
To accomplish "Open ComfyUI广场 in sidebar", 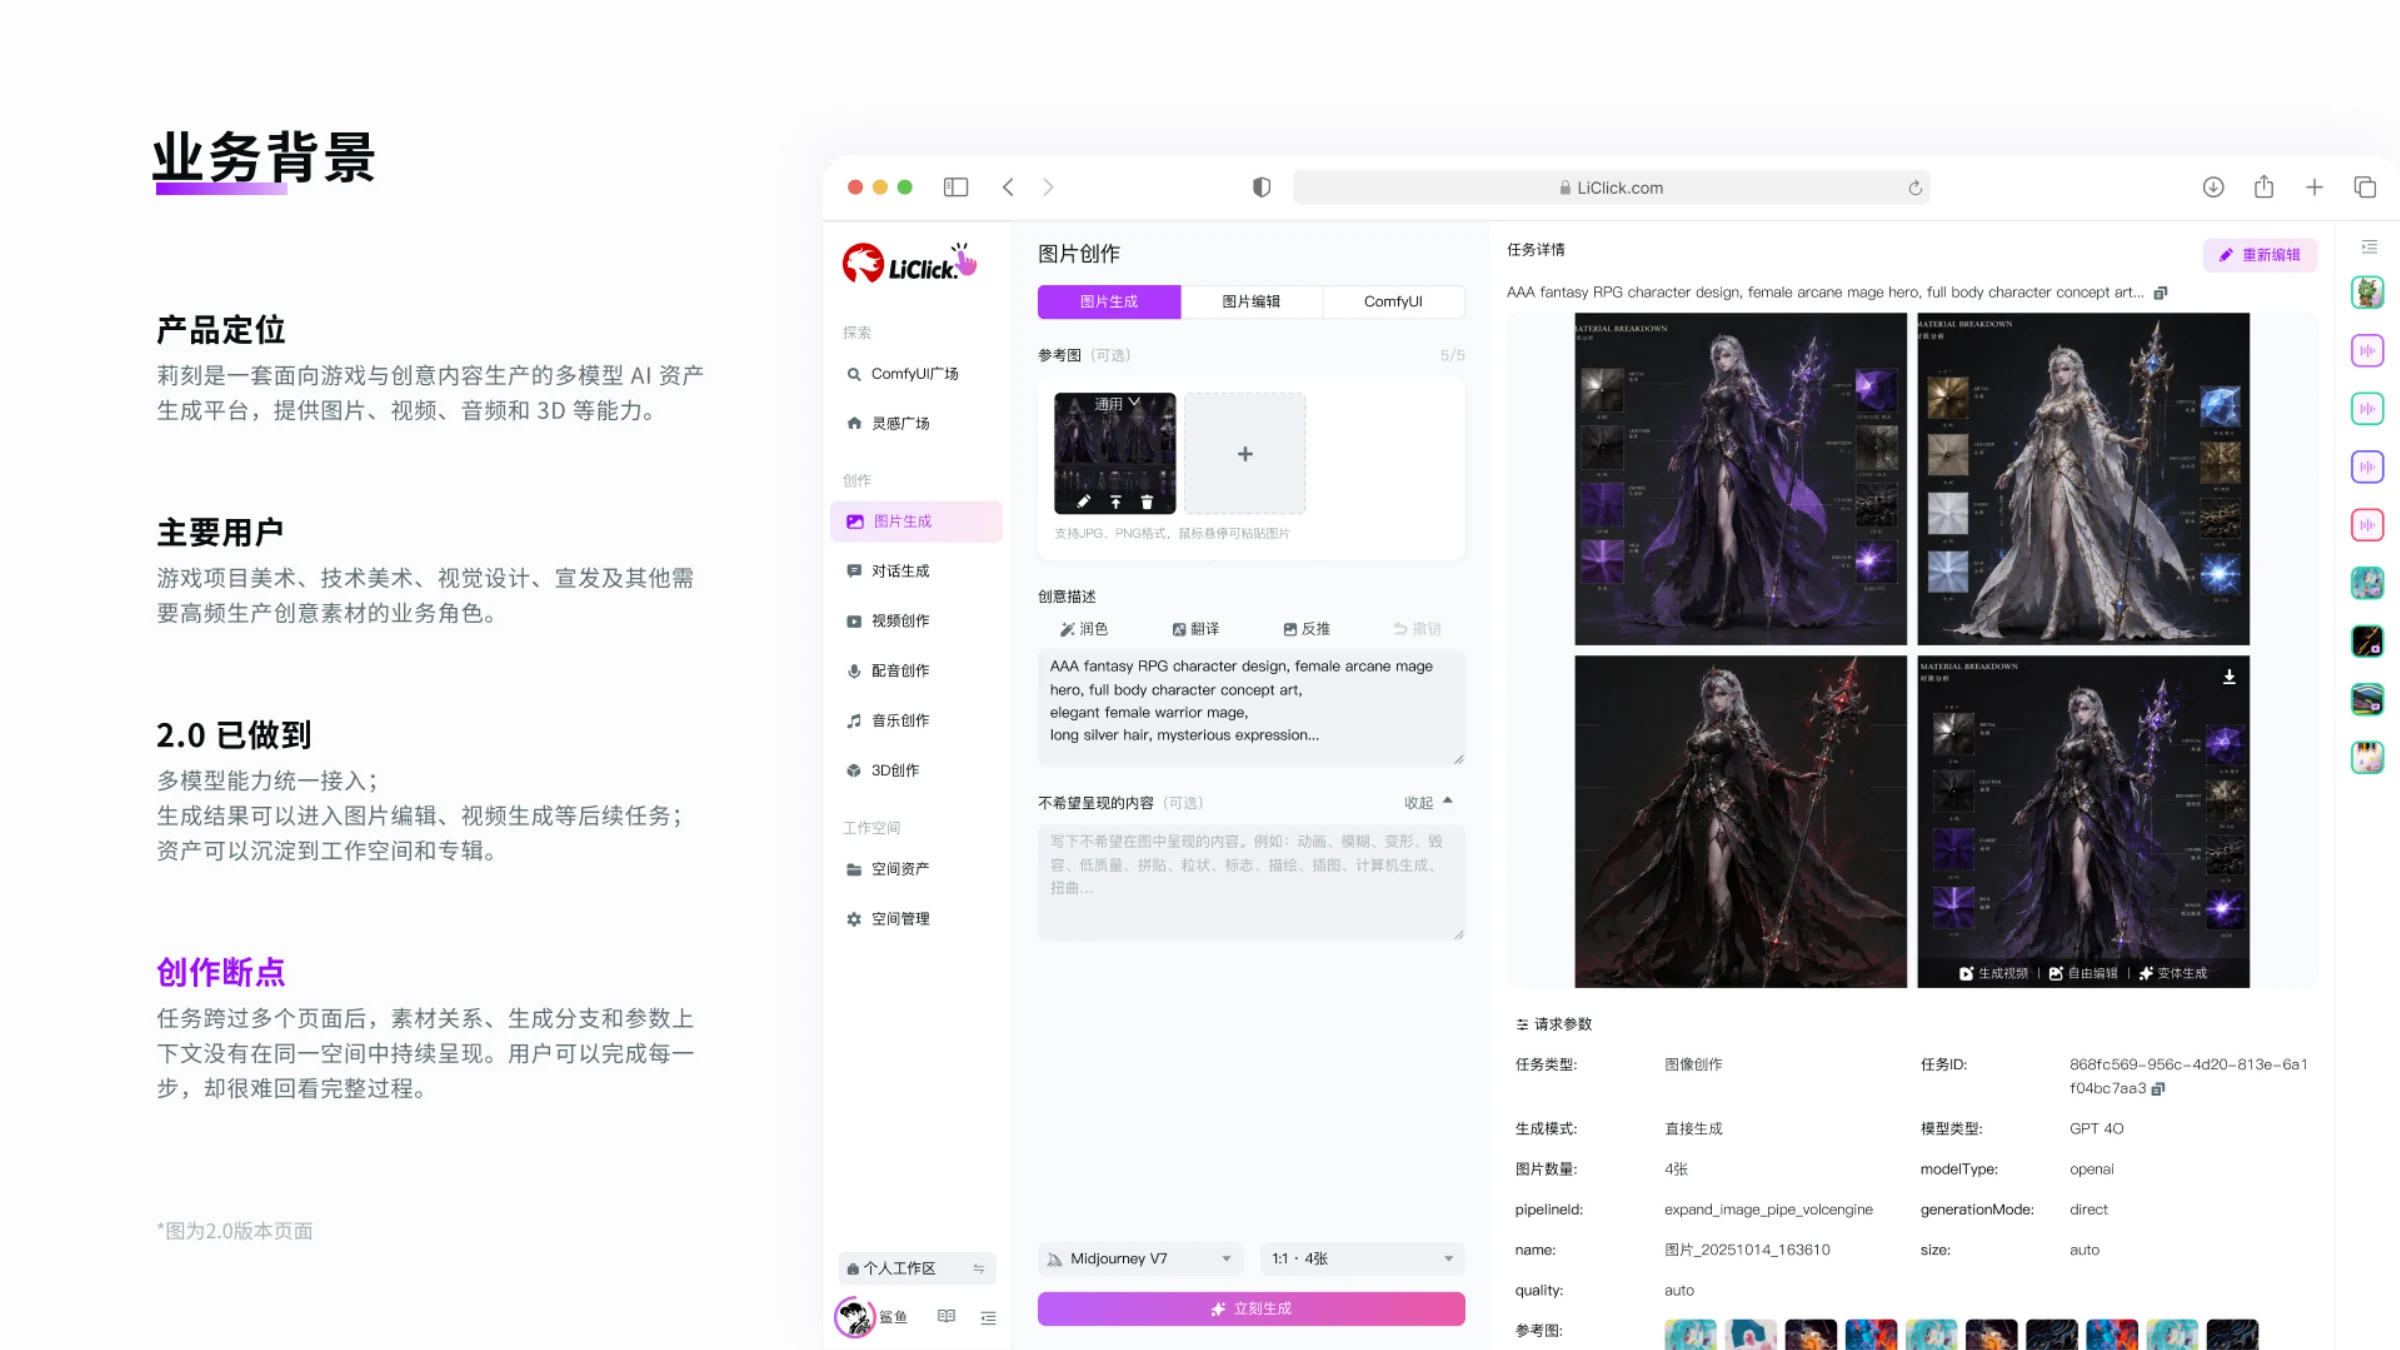I will 915,373.
